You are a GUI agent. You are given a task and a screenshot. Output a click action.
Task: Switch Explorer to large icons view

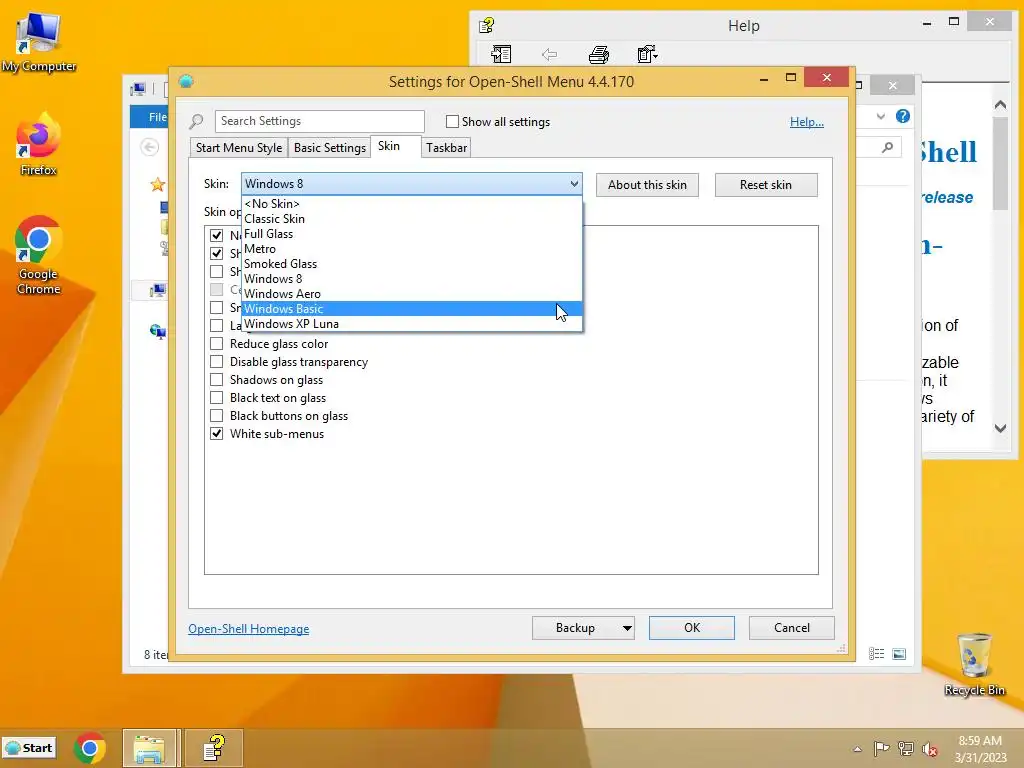pos(899,654)
